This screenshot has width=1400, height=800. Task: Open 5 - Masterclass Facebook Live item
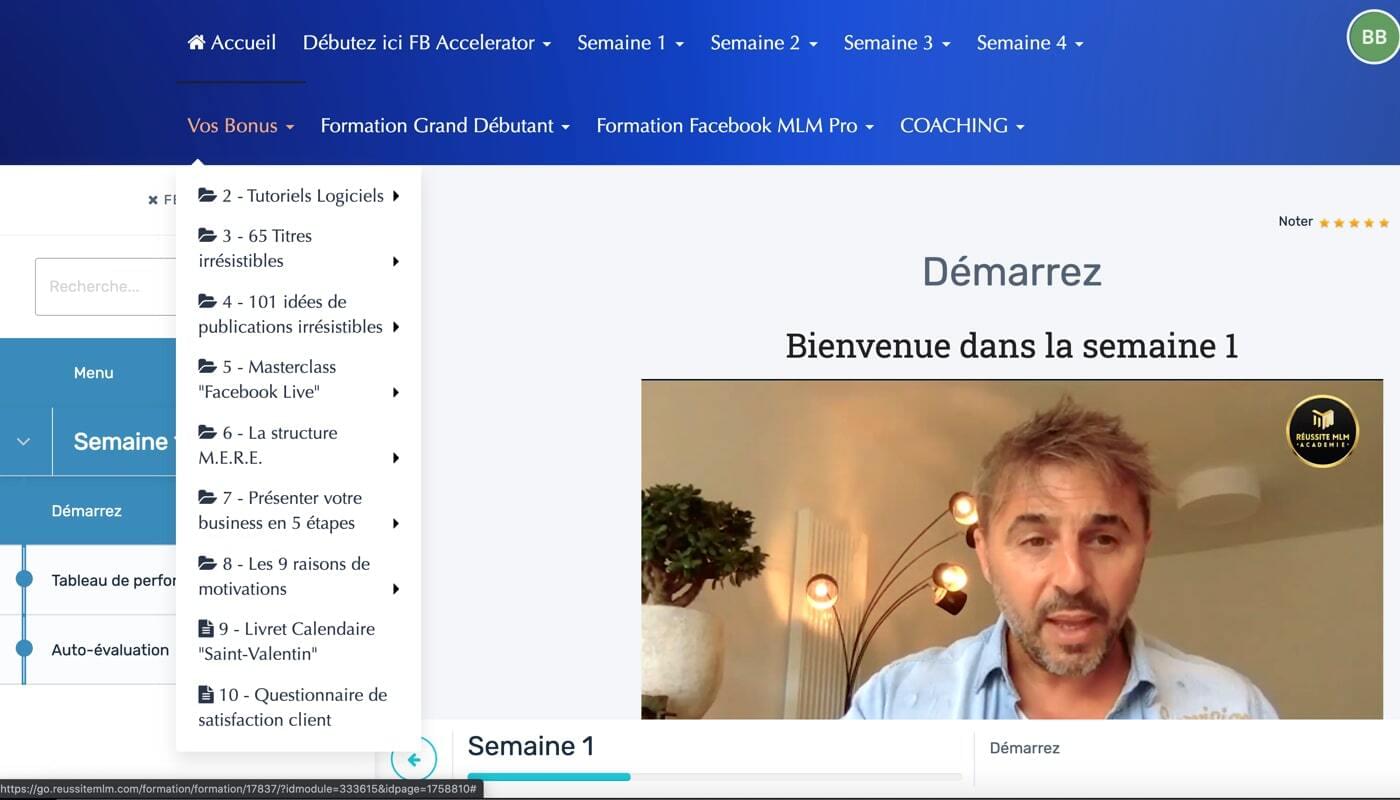[x=298, y=379]
